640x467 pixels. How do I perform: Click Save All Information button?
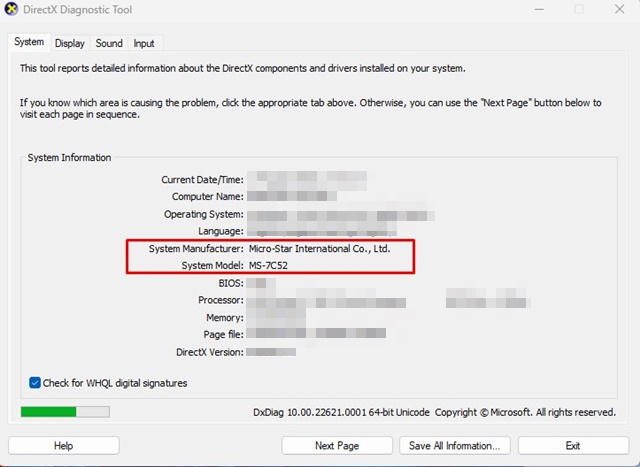455,445
